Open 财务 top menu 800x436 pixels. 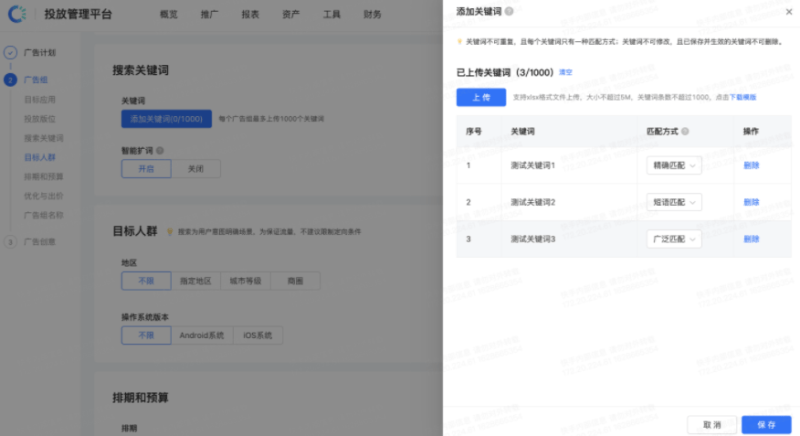coord(372,14)
